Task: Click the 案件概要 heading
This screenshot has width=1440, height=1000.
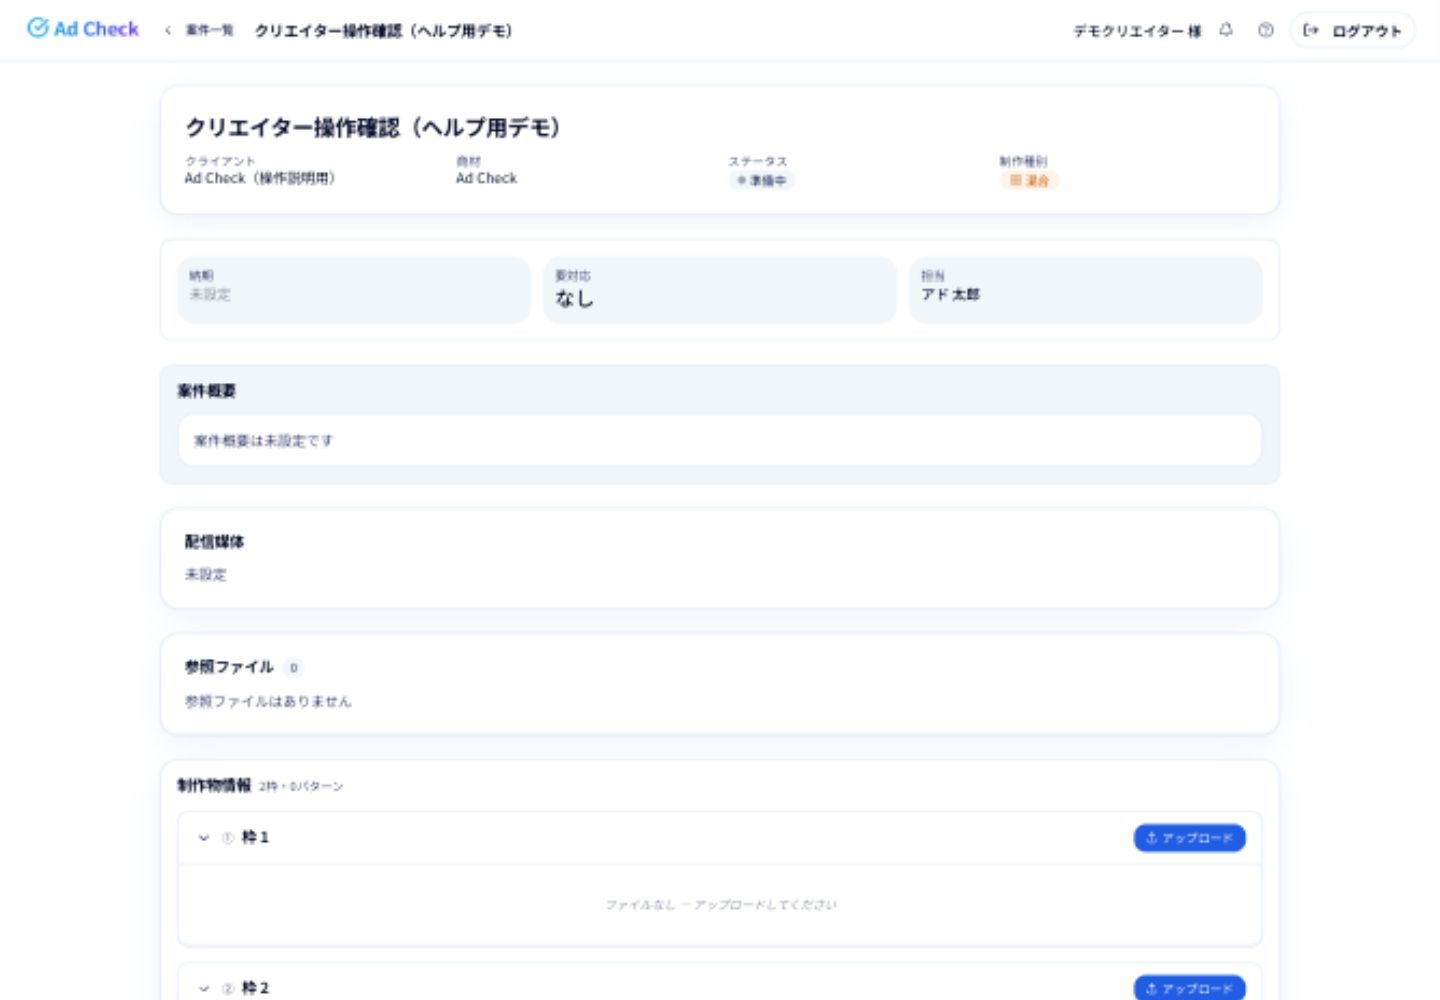Action: point(207,391)
